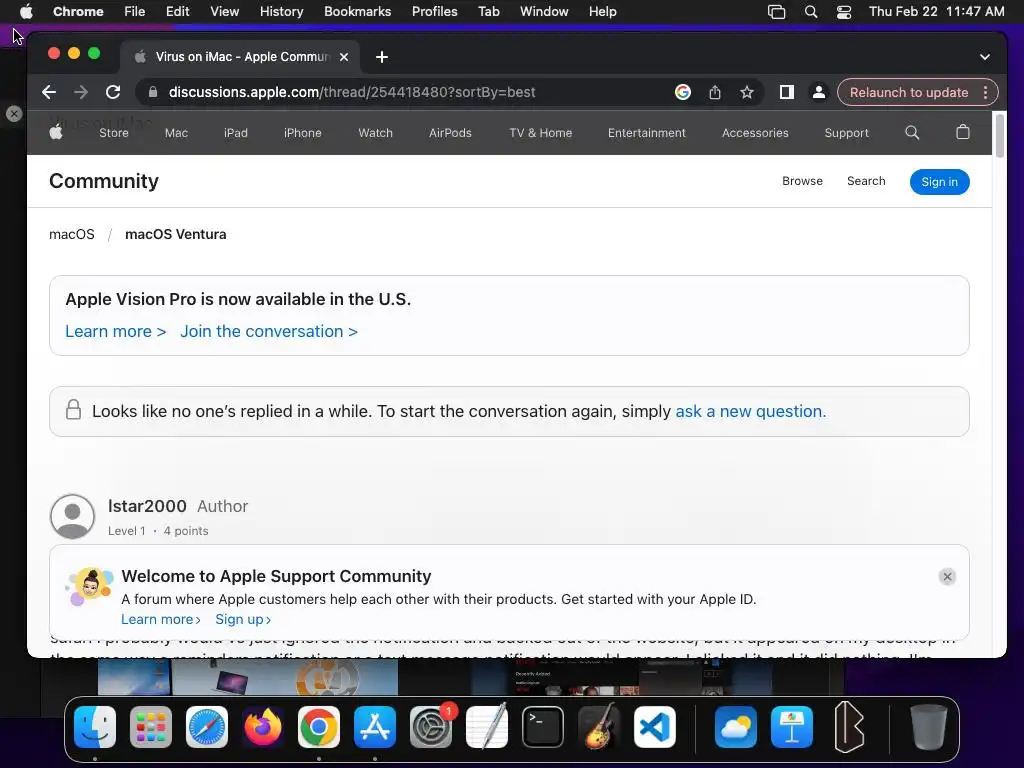The height and width of the screenshot is (768, 1024).
Task: Open the Chrome profile avatar icon
Action: click(x=818, y=92)
